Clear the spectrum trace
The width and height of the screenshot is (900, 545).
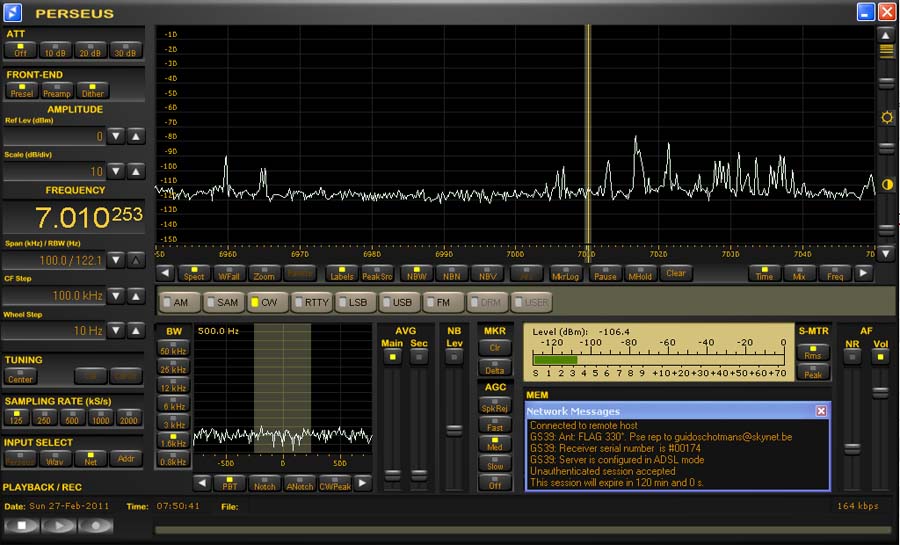(676, 273)
